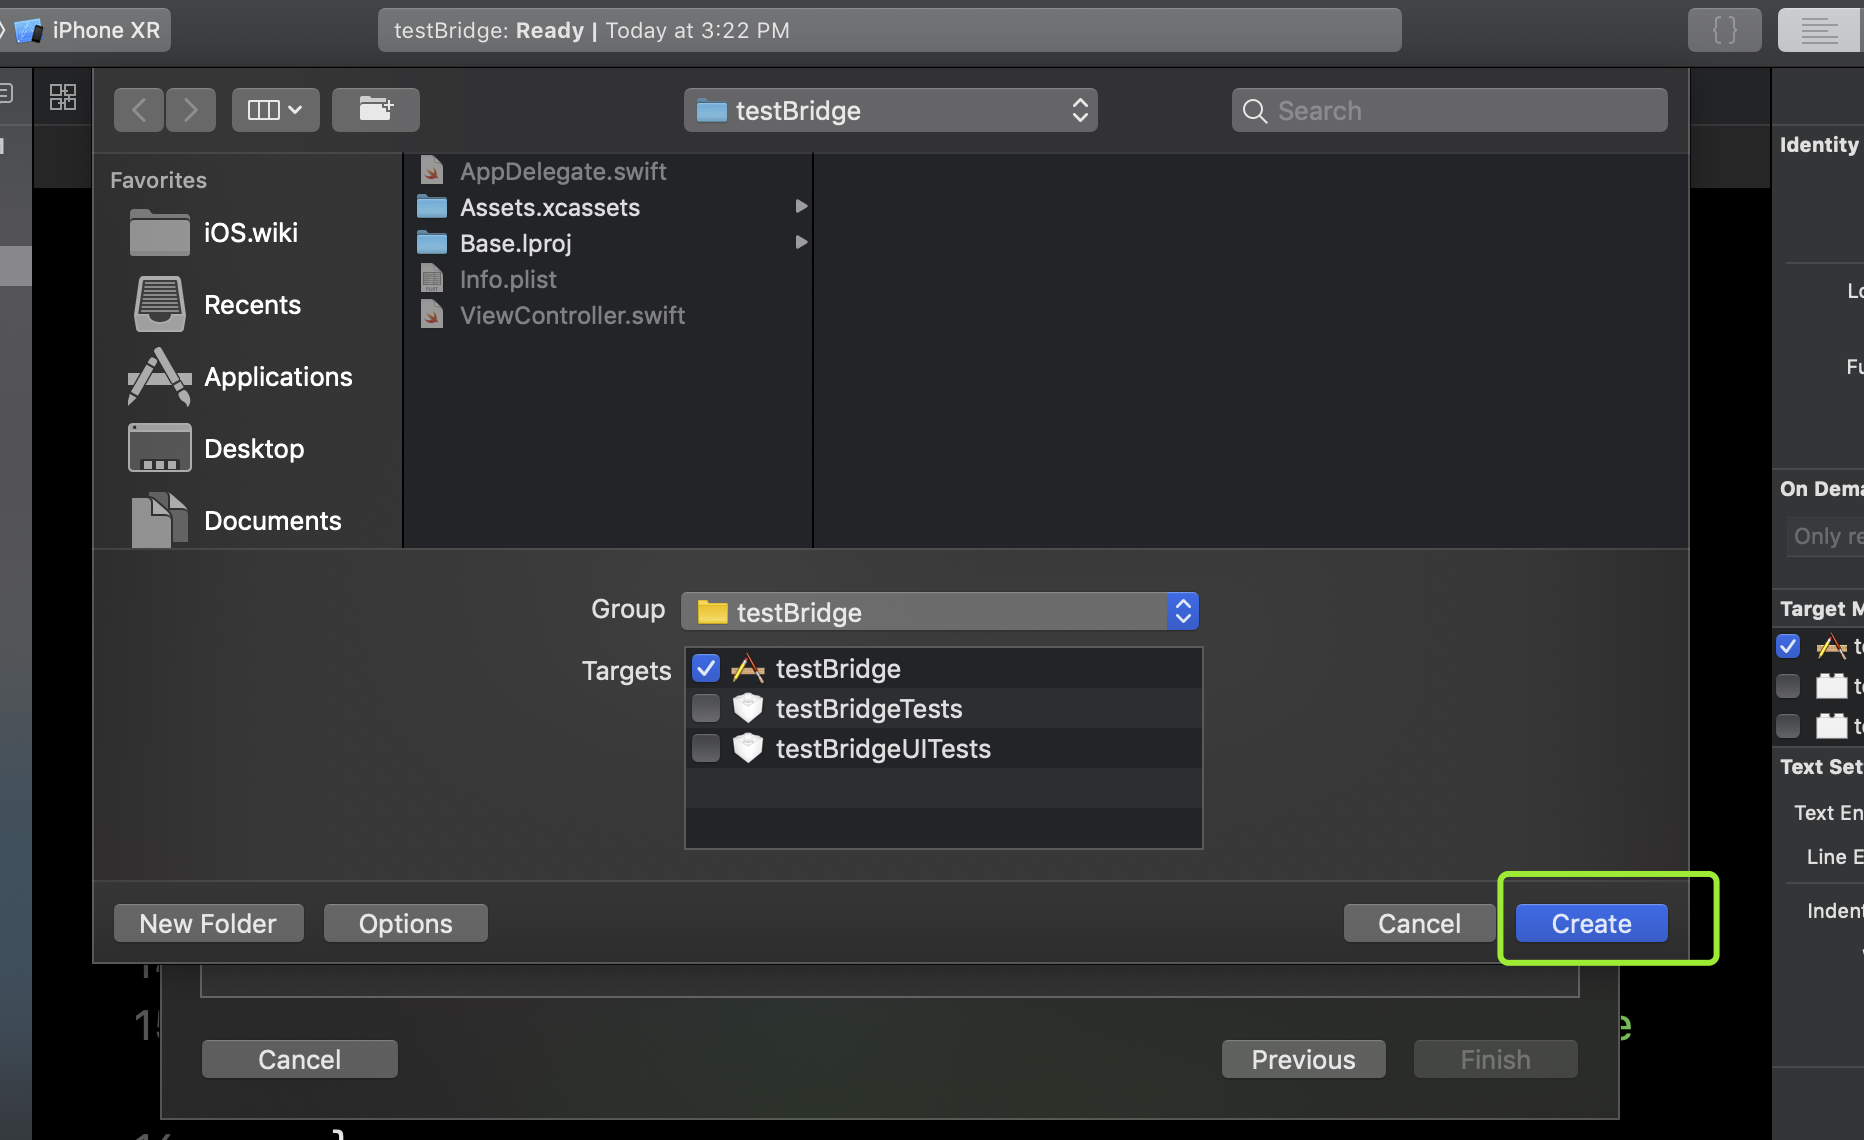The height and width of the screenshot is (1140, 1864).
Task: Check the testBridgeUITests target checkbox
Action: [x=706, y=748]
